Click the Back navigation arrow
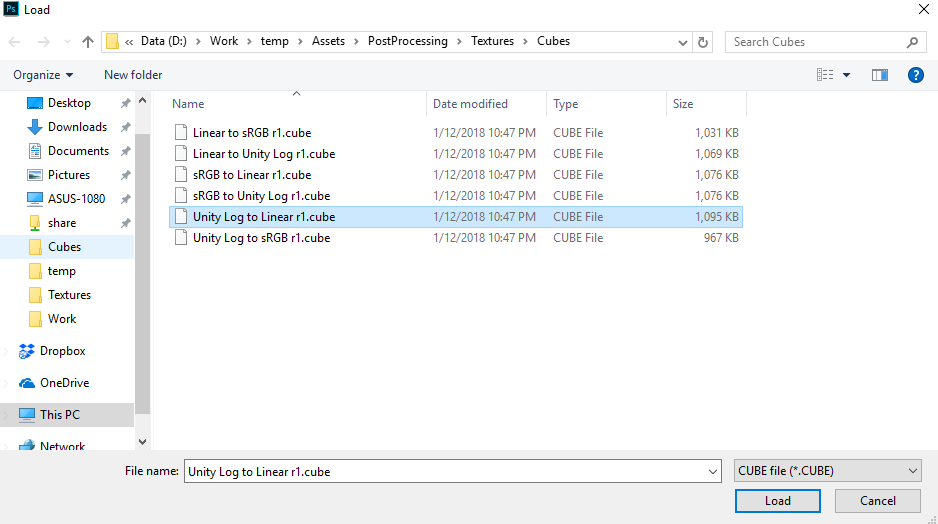Image resolution: width=938 pixels, height=524 pixels. 15,42
